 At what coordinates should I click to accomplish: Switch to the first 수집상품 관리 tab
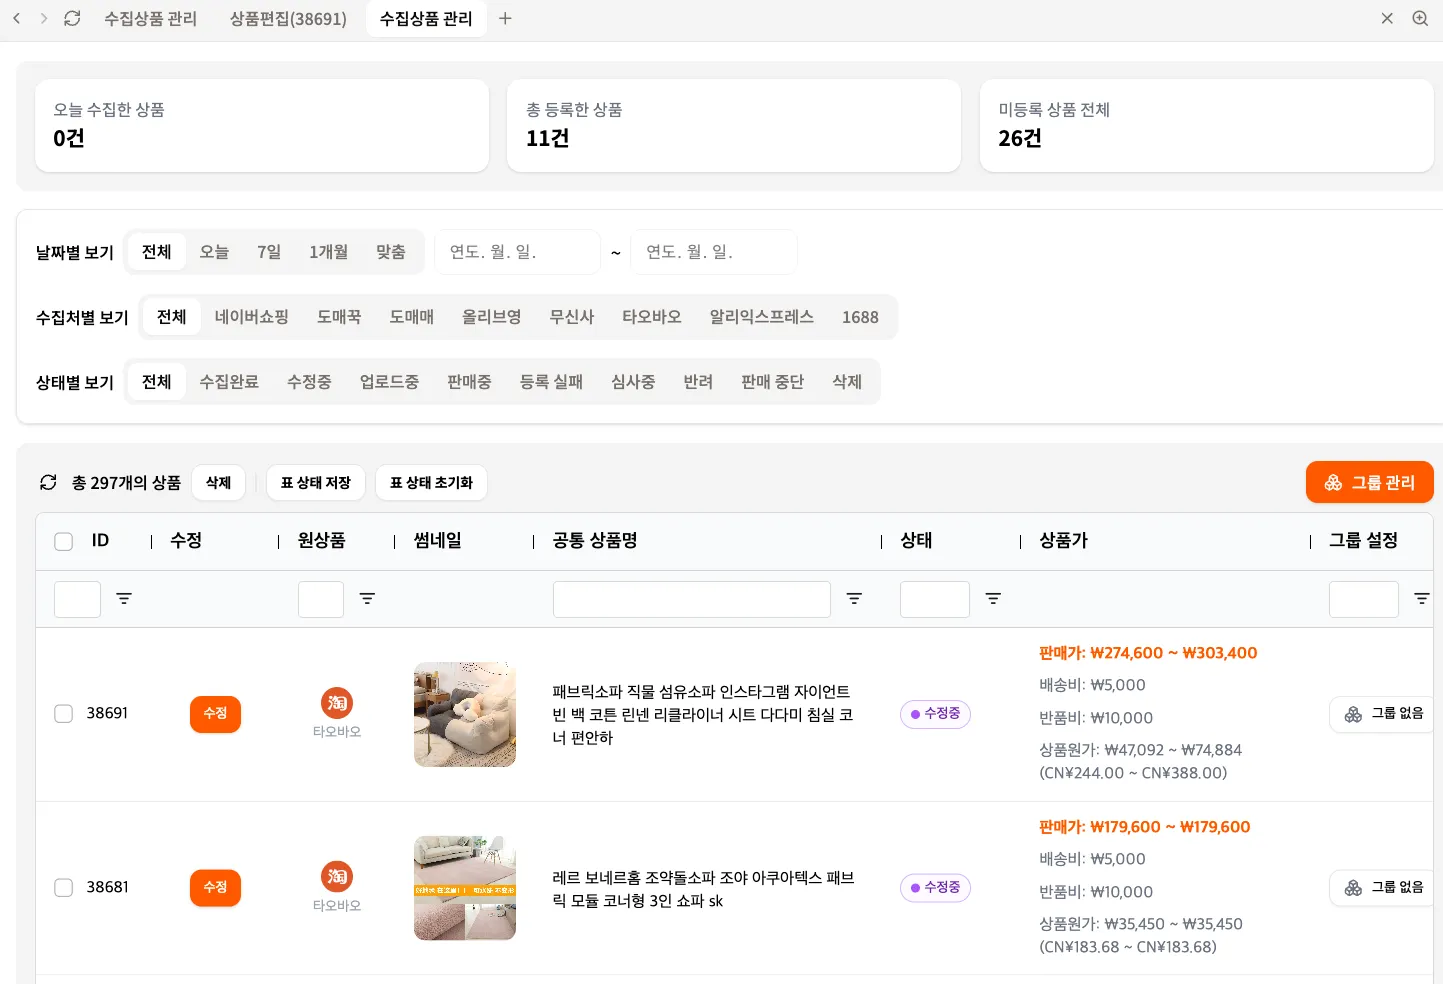[150, 19]
